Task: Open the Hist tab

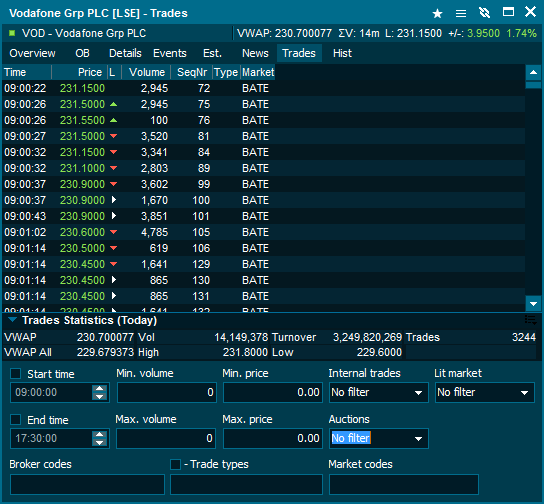Action: 342,53
